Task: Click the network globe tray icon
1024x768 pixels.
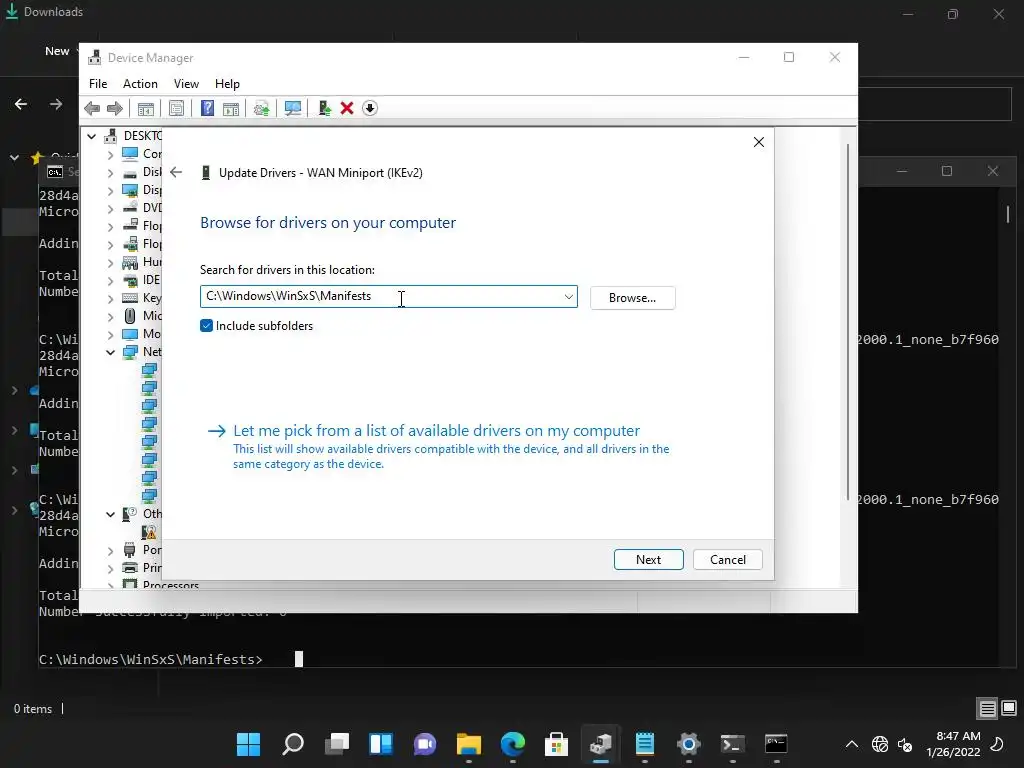Action: coord(880,744)
